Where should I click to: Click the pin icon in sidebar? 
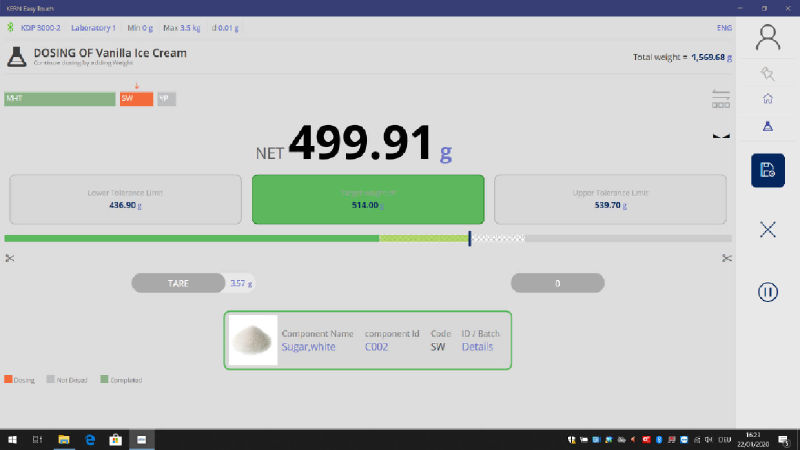(767, 73)
